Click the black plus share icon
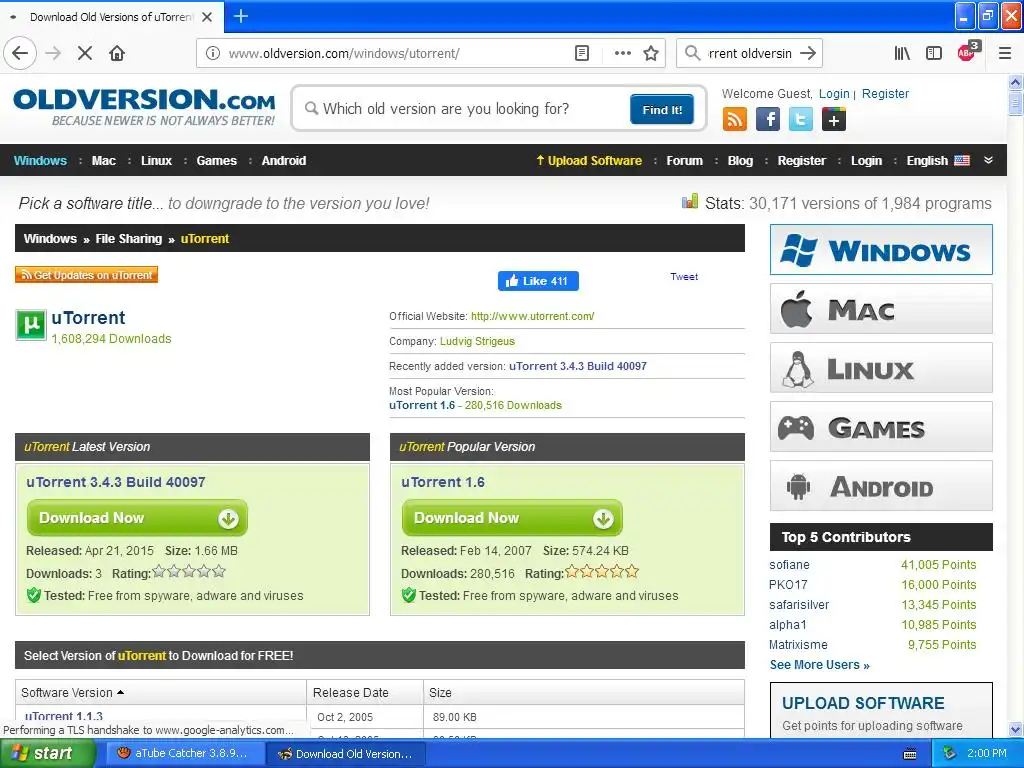Image resolution: width=1024 pixels, height=768 pixels. pyautogui.click(x=833, y=120)
